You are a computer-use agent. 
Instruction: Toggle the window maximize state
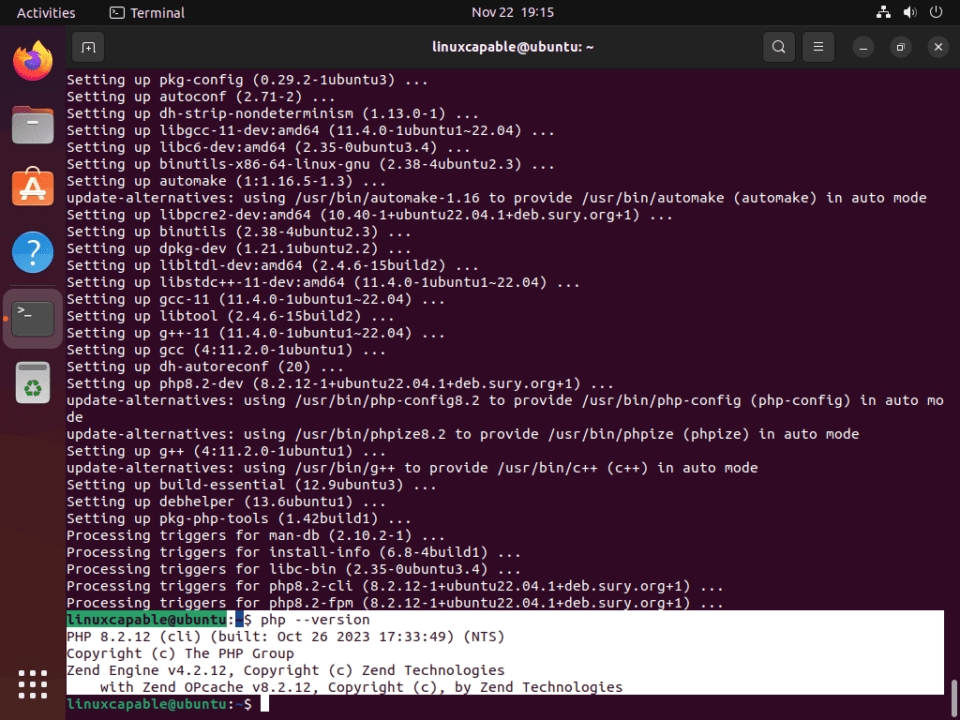point(899,47)
